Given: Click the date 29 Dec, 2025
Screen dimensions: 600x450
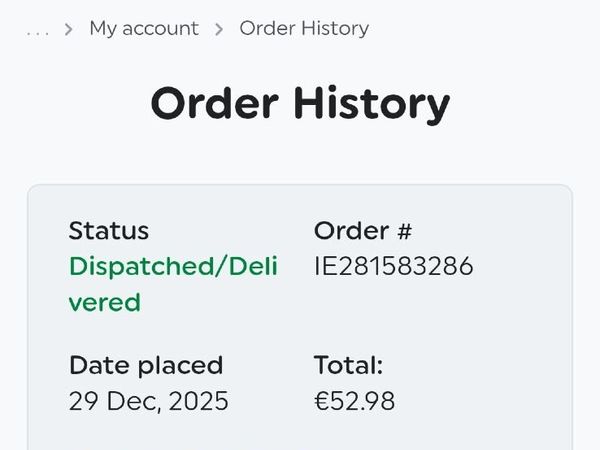Looking at the screenshot, I should [x=148, y=401].
